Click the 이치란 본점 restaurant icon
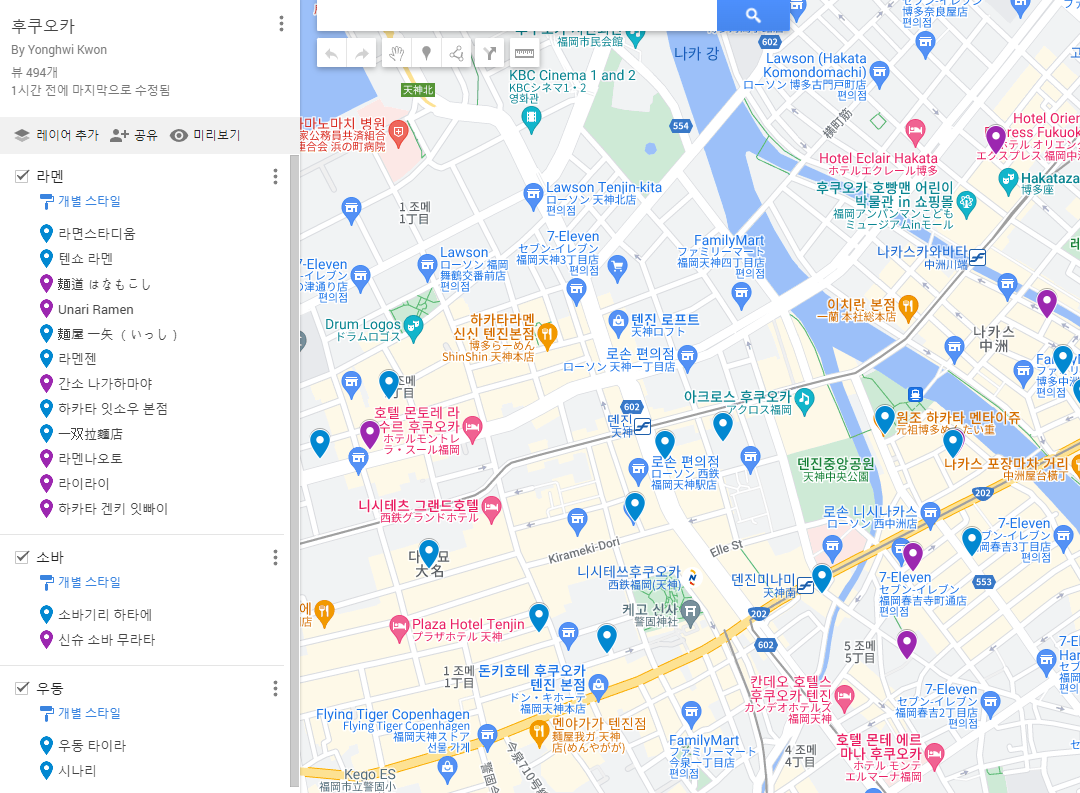This screenshot has height=793, width=1080. [x=908, y=308]
